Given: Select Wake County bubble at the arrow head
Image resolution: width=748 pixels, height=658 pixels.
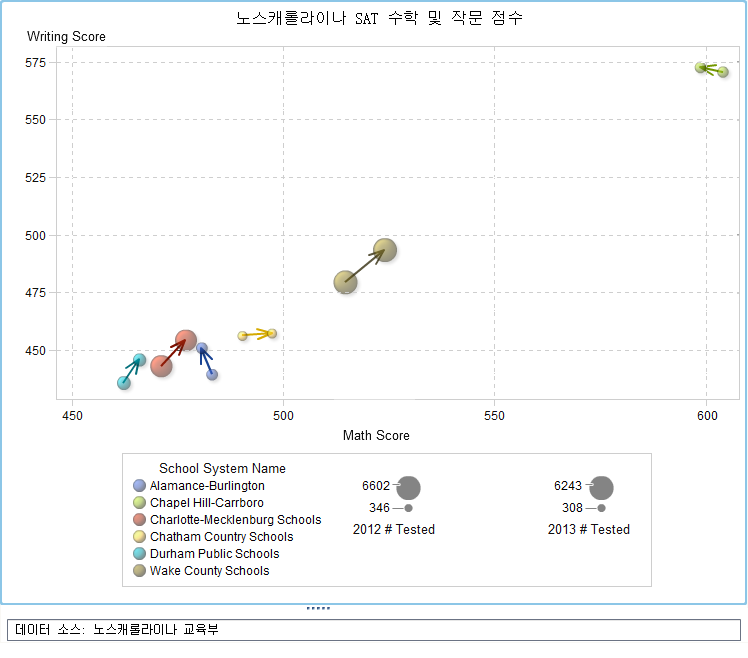Looking at the screenshot, I should [385, 250].
